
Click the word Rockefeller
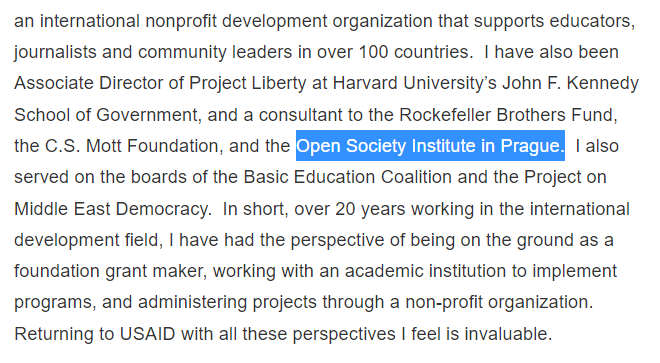coord(445,115)
